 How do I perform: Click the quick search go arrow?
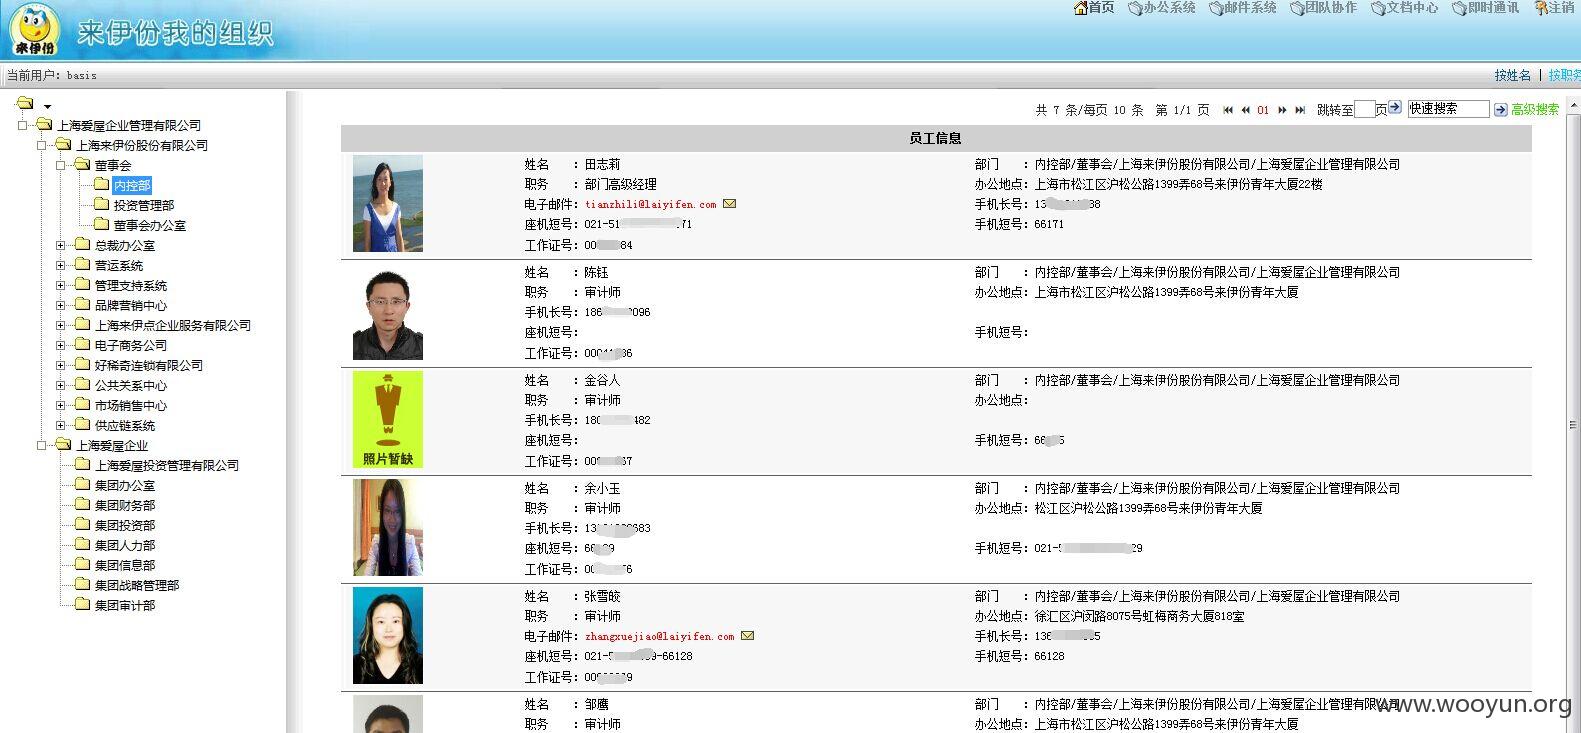[1501, 110]
